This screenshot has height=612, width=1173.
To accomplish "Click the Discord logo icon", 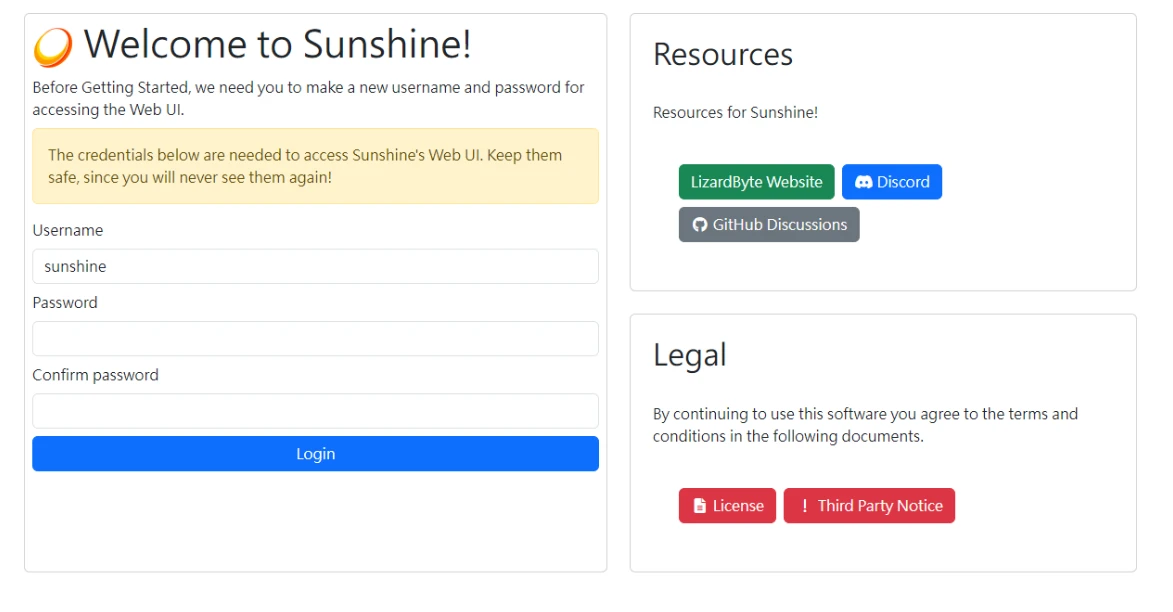I will coord(863,182).
